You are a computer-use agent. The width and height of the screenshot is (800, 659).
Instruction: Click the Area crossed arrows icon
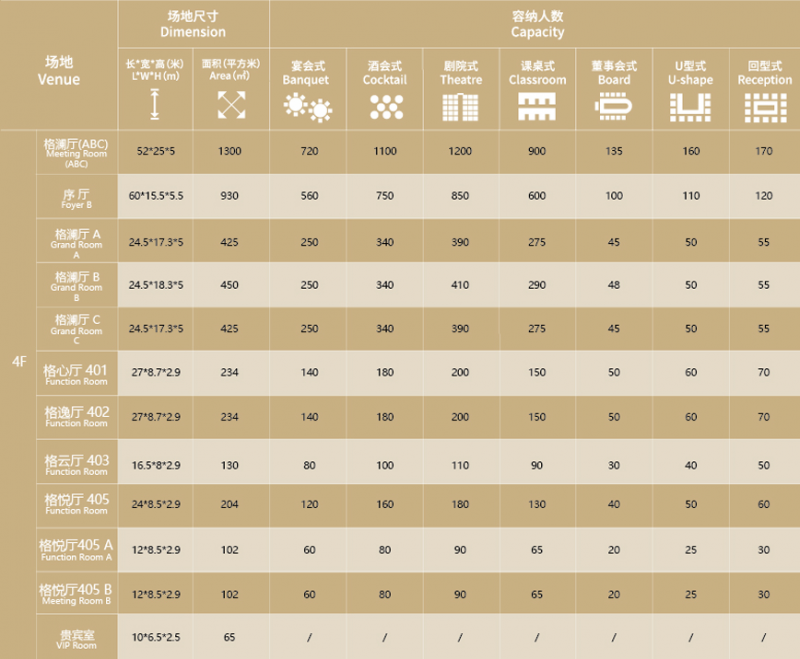click(x=232, y=105)
